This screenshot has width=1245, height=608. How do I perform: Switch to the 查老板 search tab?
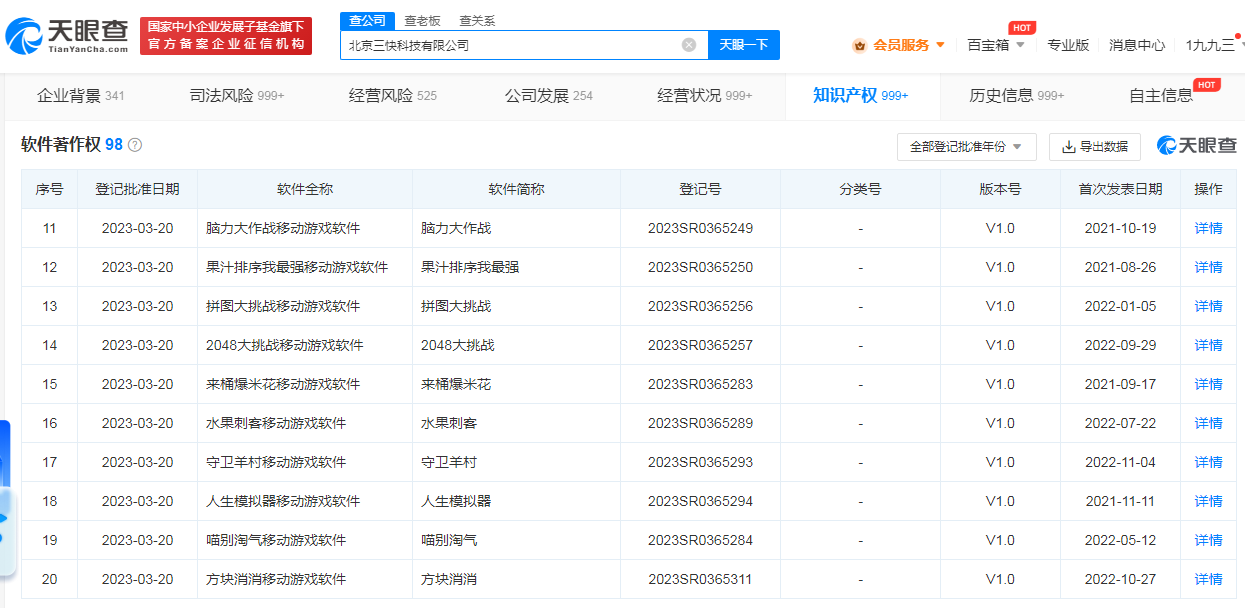pos(421,20)
